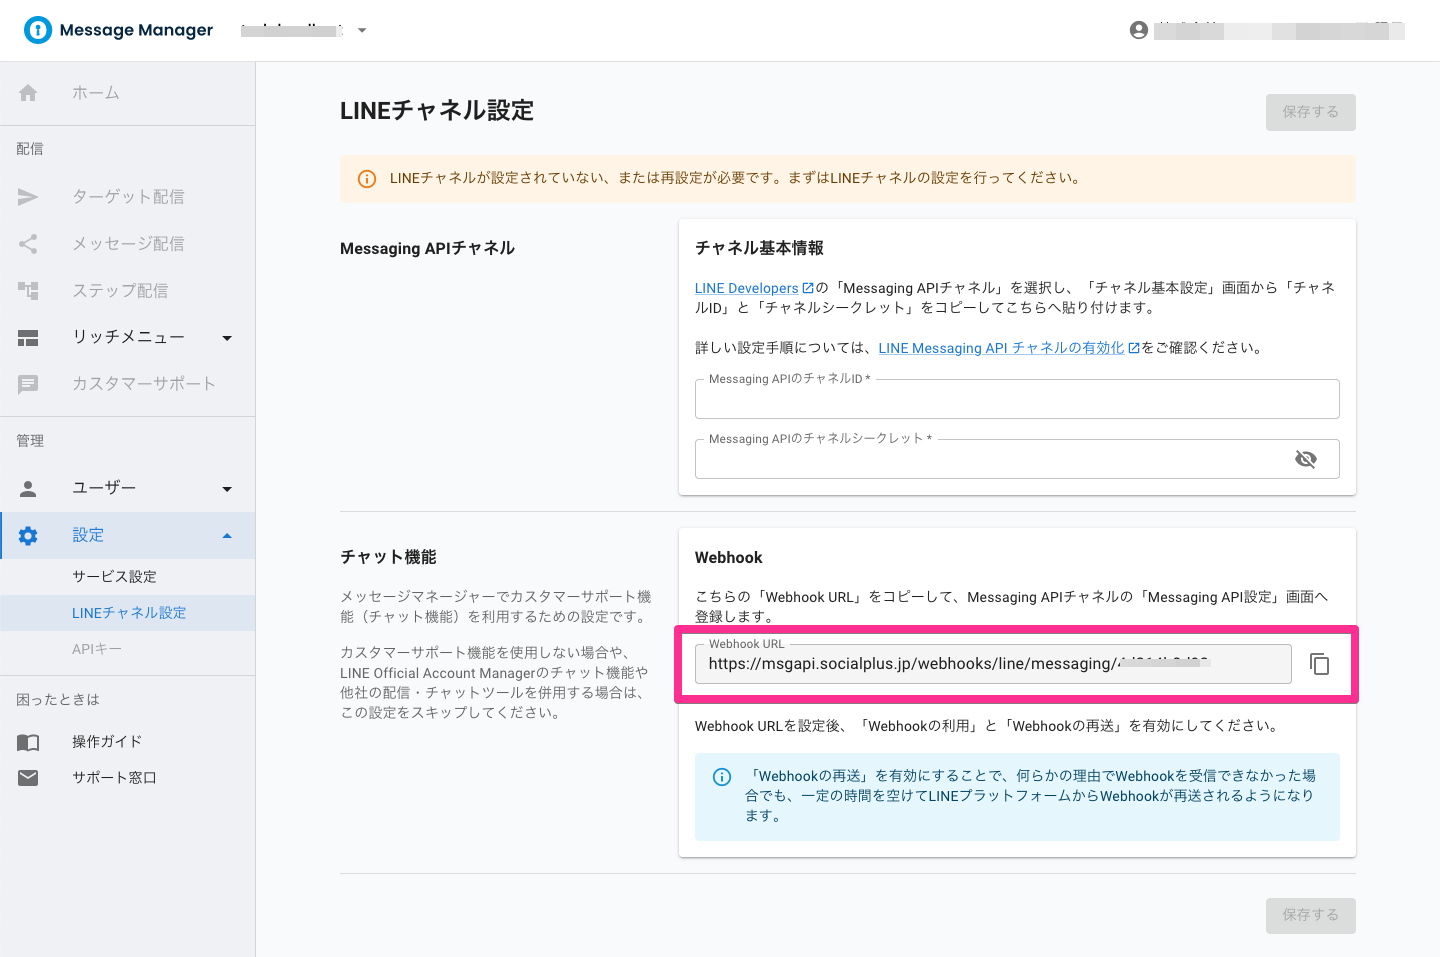The width and height of the screenshot is (1440, 957).
Task: Expand the リッチメニュー submenu arrow
Action: tap(227, 338)
